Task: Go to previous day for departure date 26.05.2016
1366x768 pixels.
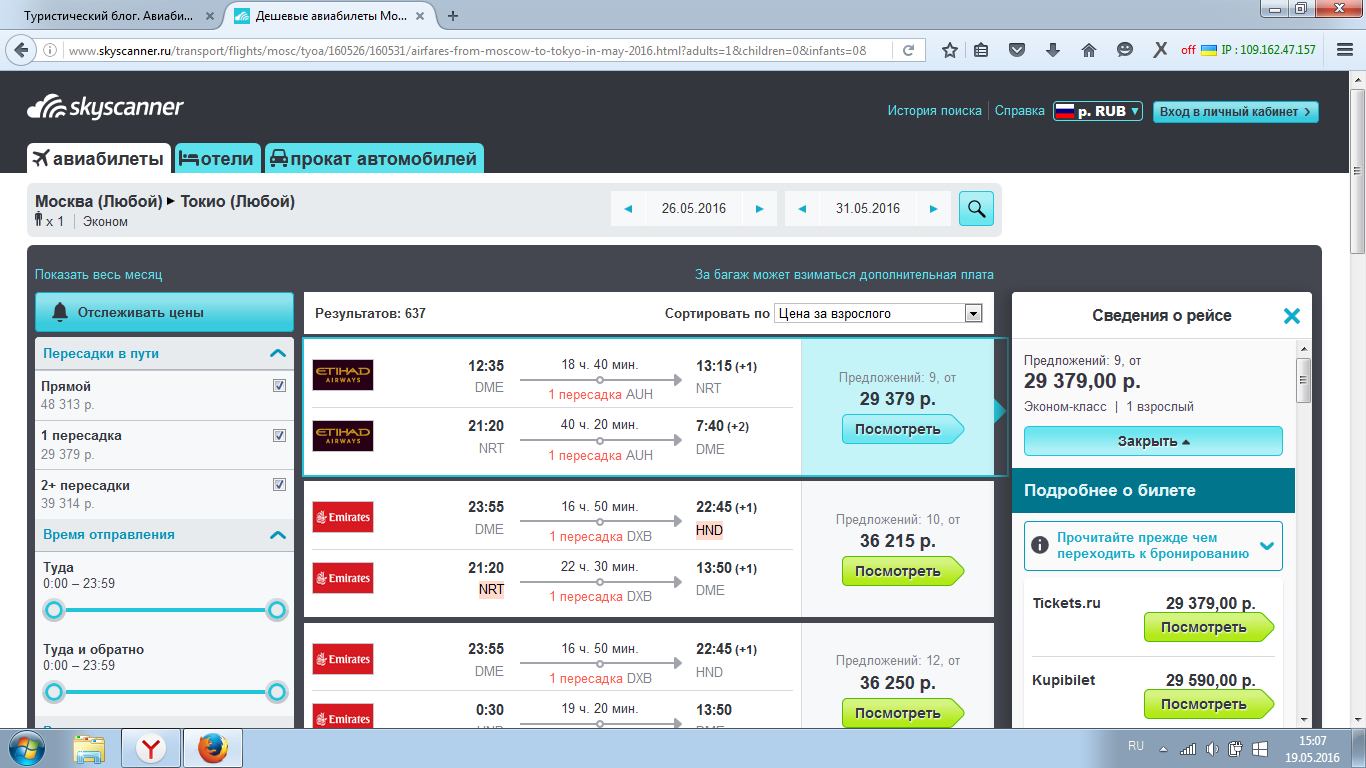Action: pos(628,209)
